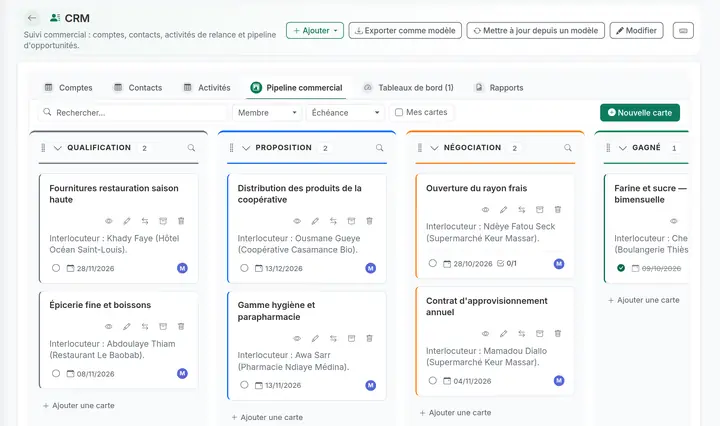Mark Fournitures restauration card as complete

[56, 268]
